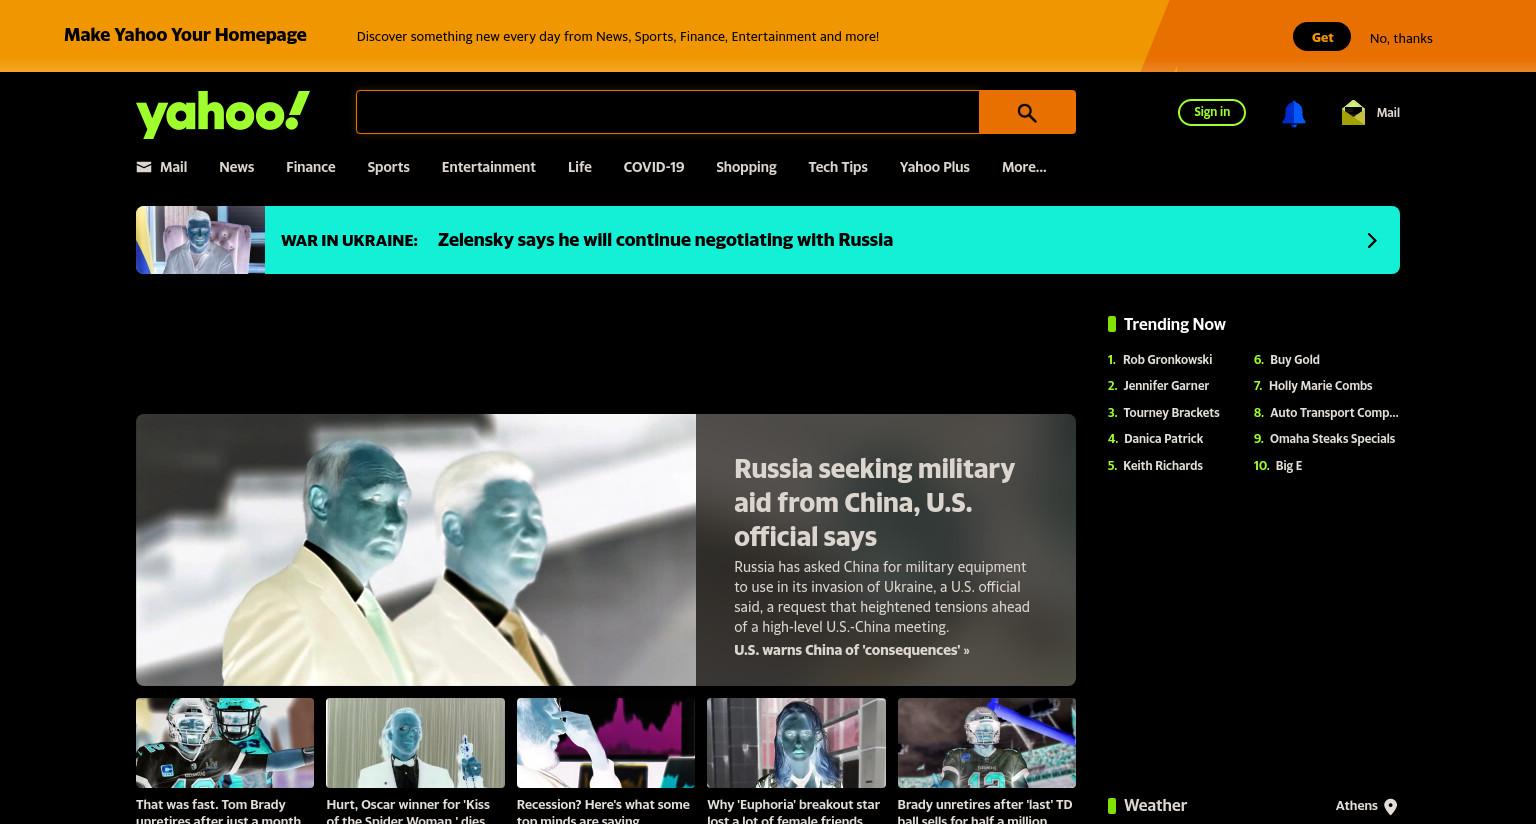This screenshot has width=1536, height=824.
Task: Open trending topic Jennifer Garner
Action: click(1166, 386)
